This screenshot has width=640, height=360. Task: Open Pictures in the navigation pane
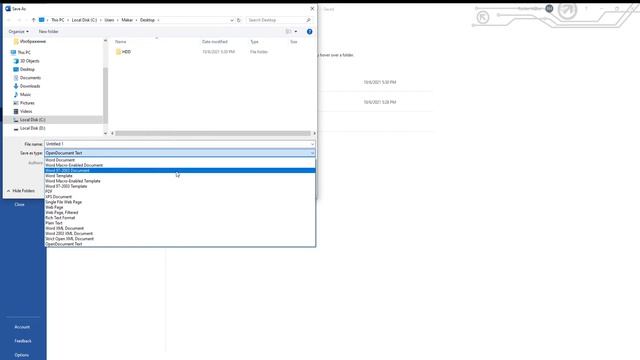click(27, 103)
